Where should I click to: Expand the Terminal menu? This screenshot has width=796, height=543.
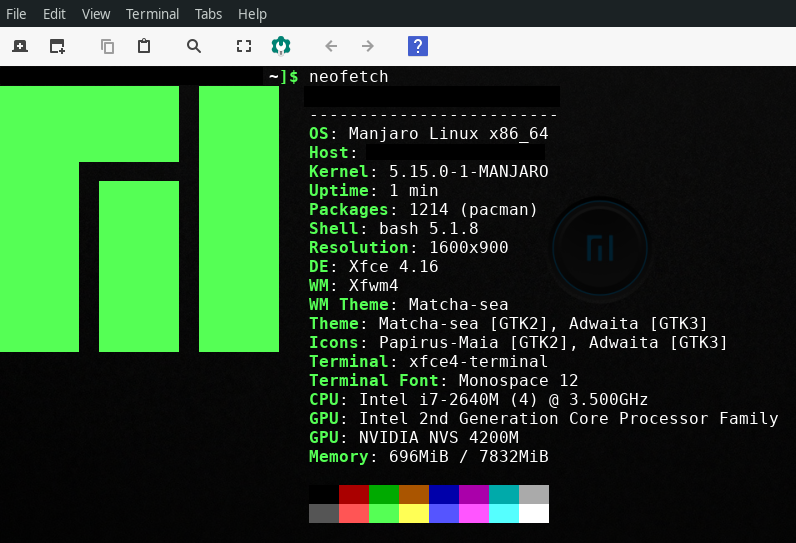tap(152, 14)
